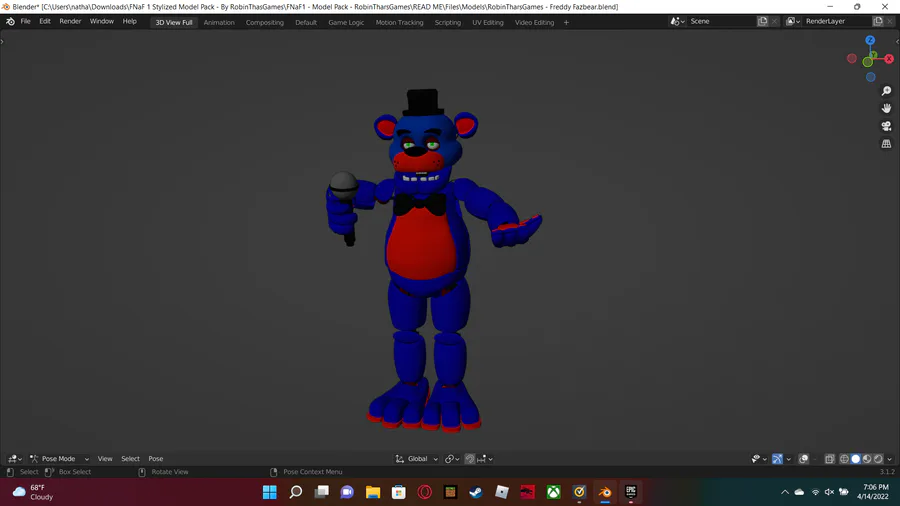Open the Blender logo menu
Image resolution: width=900 pixels, height=506 pixels.
click(10, 22)
